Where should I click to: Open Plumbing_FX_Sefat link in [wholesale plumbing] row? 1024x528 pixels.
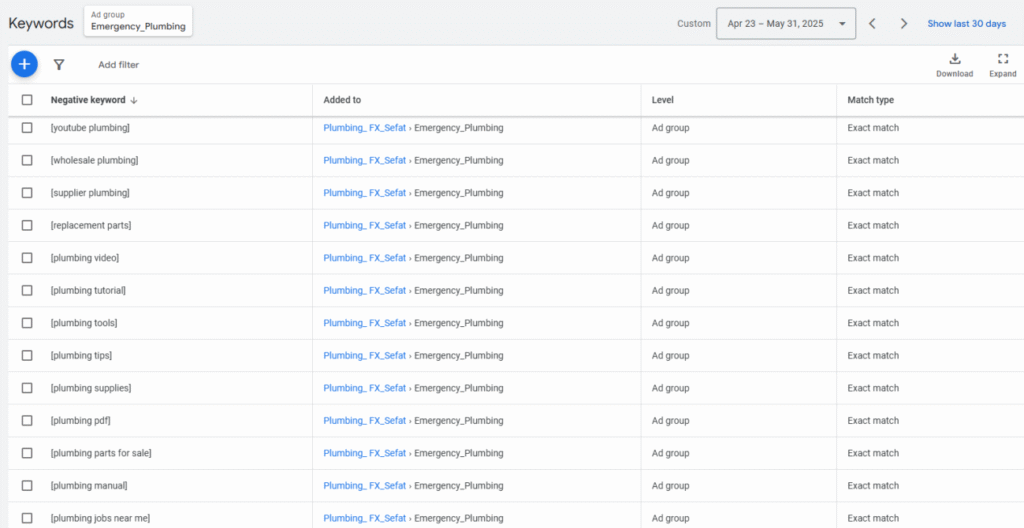point(364,160)
